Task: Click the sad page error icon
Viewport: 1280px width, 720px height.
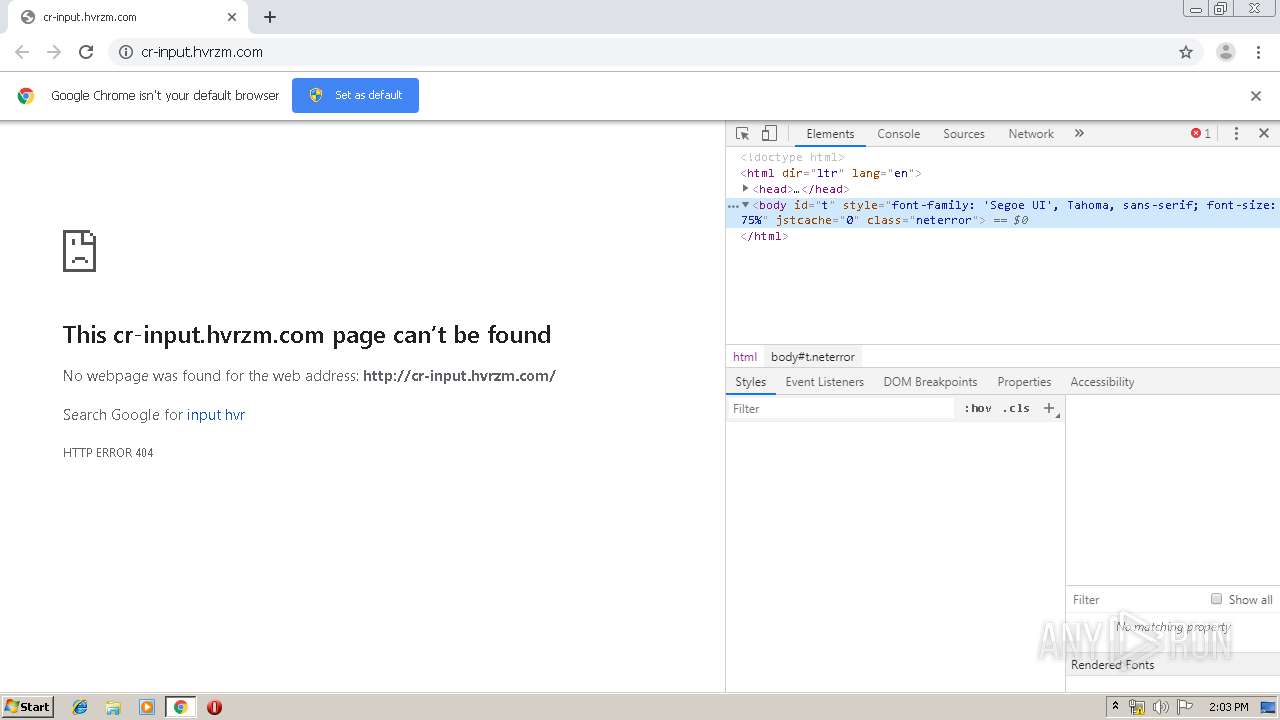Action: [80, 251]
